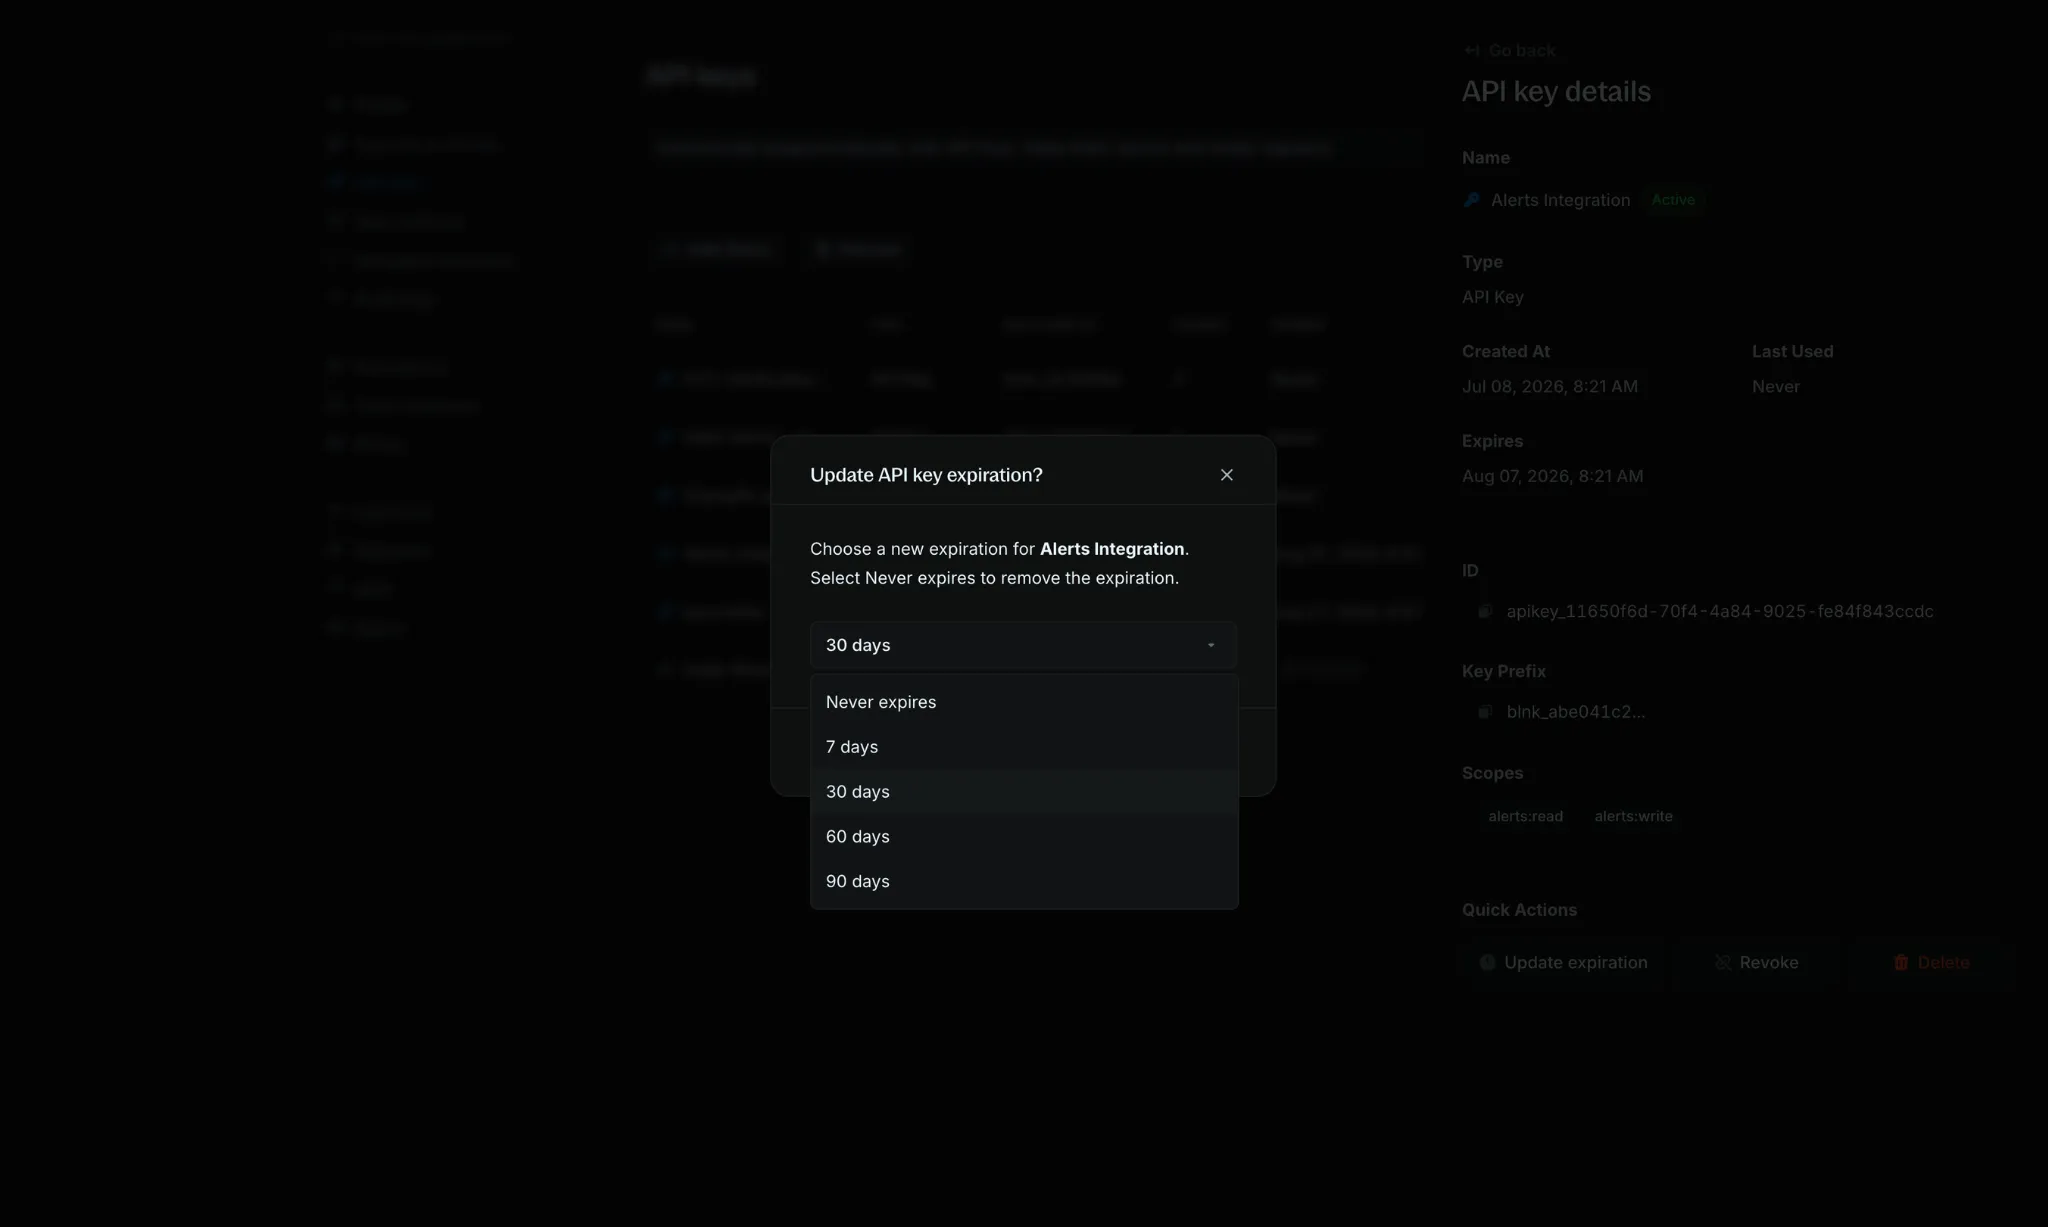2048x1227 pixels.
Task: Click the Alerts Integration name in details panel
Action: [x=1560, y=200]
